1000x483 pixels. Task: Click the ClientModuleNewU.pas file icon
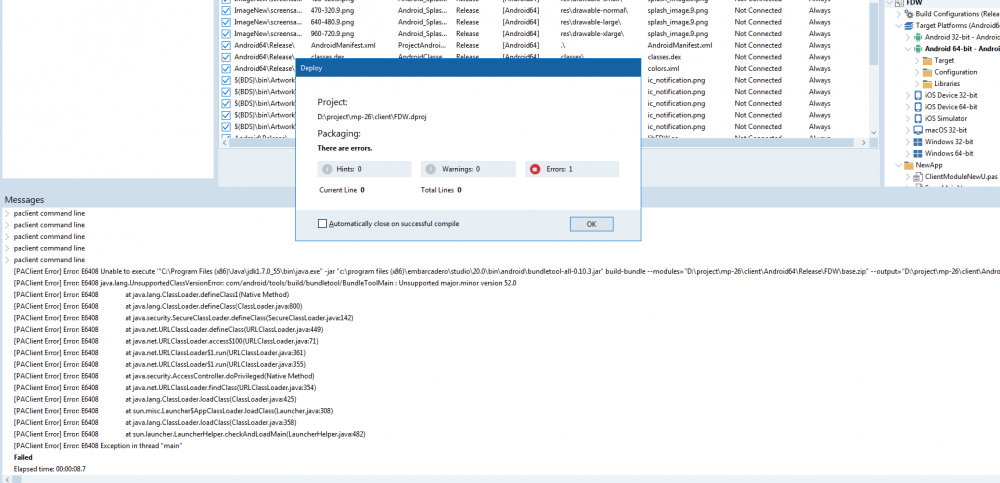918,177
